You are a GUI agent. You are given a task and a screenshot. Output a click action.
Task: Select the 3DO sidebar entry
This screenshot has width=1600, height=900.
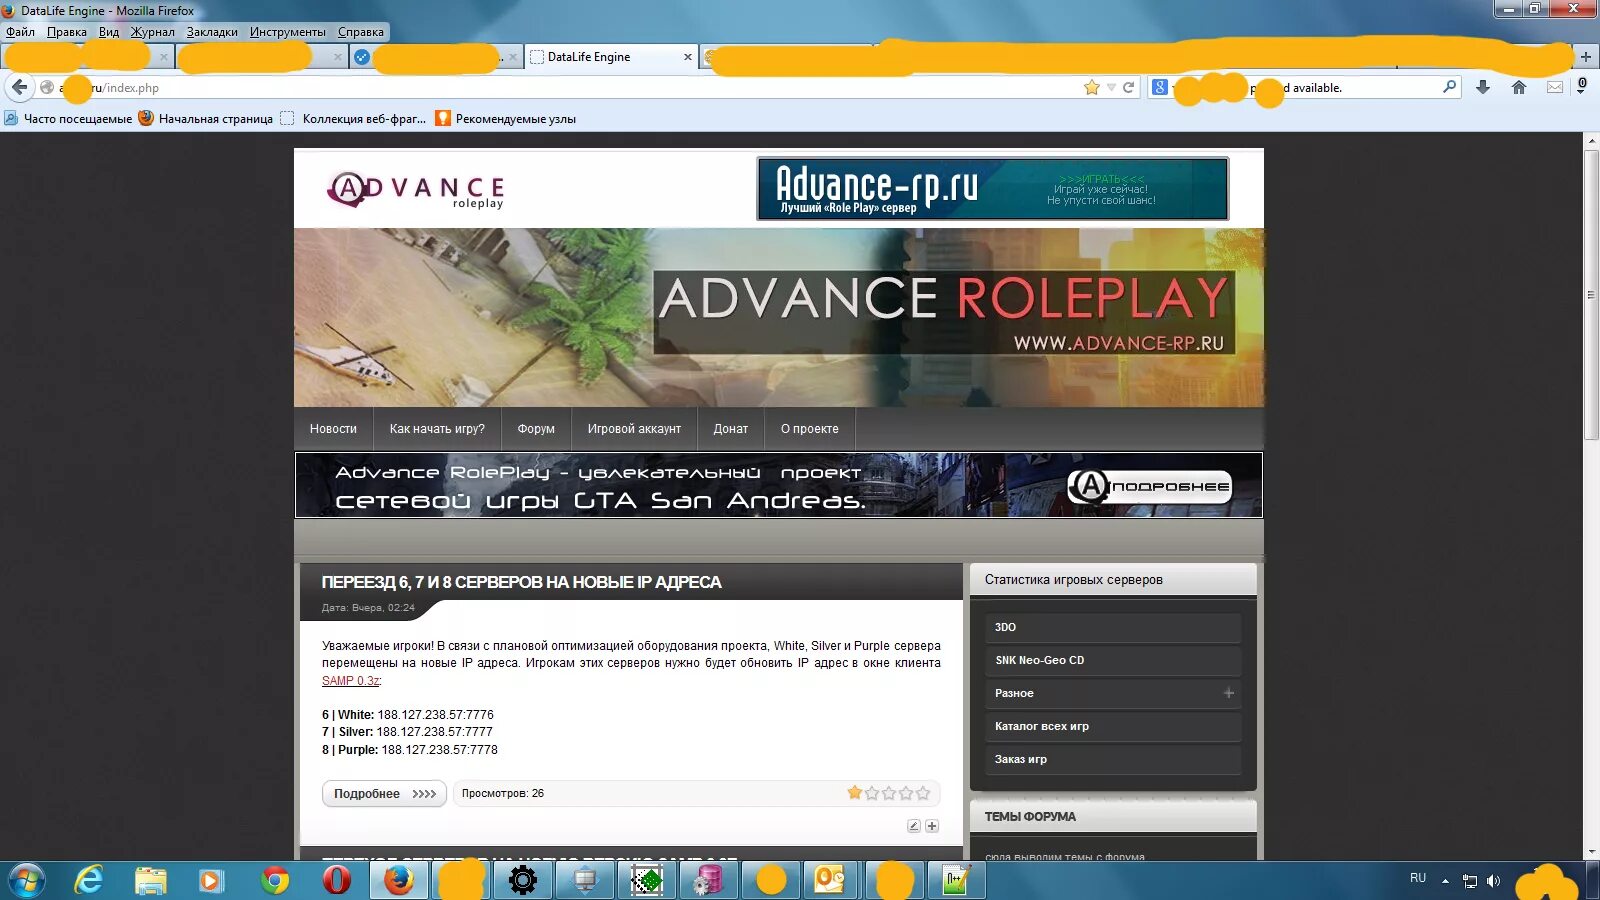coord(1113,628)
